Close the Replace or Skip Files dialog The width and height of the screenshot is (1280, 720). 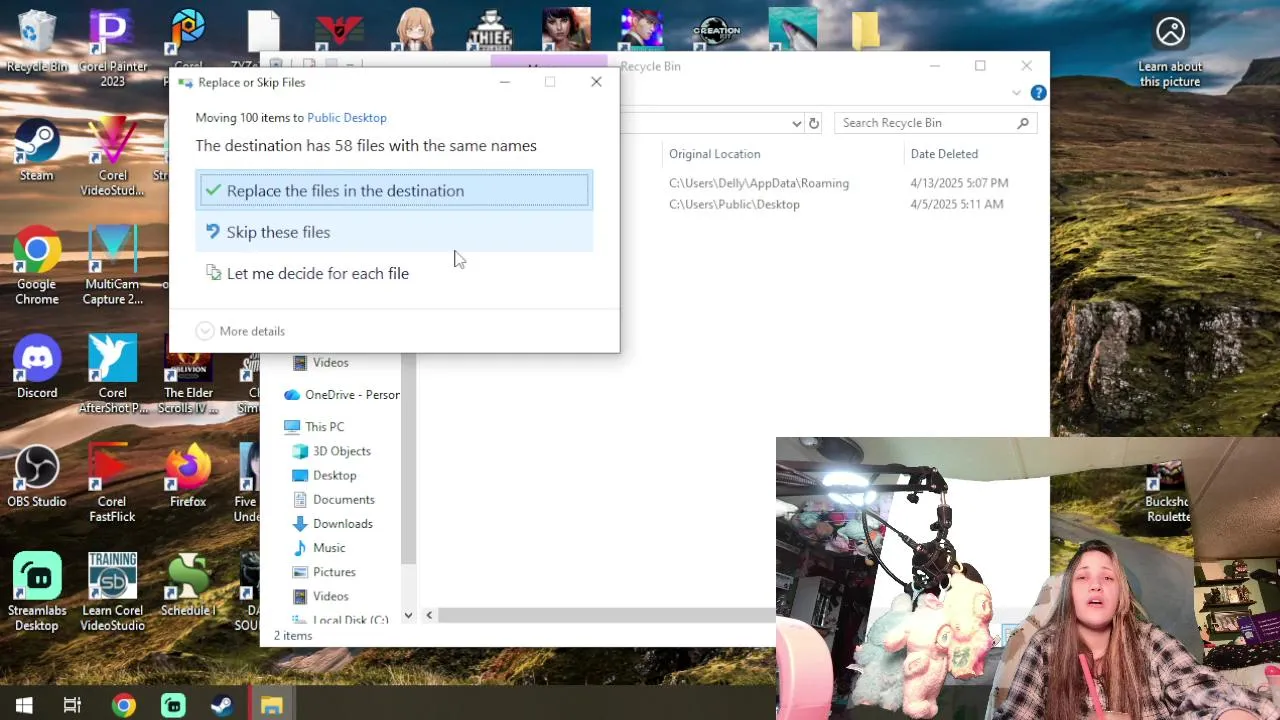(596, 82)
